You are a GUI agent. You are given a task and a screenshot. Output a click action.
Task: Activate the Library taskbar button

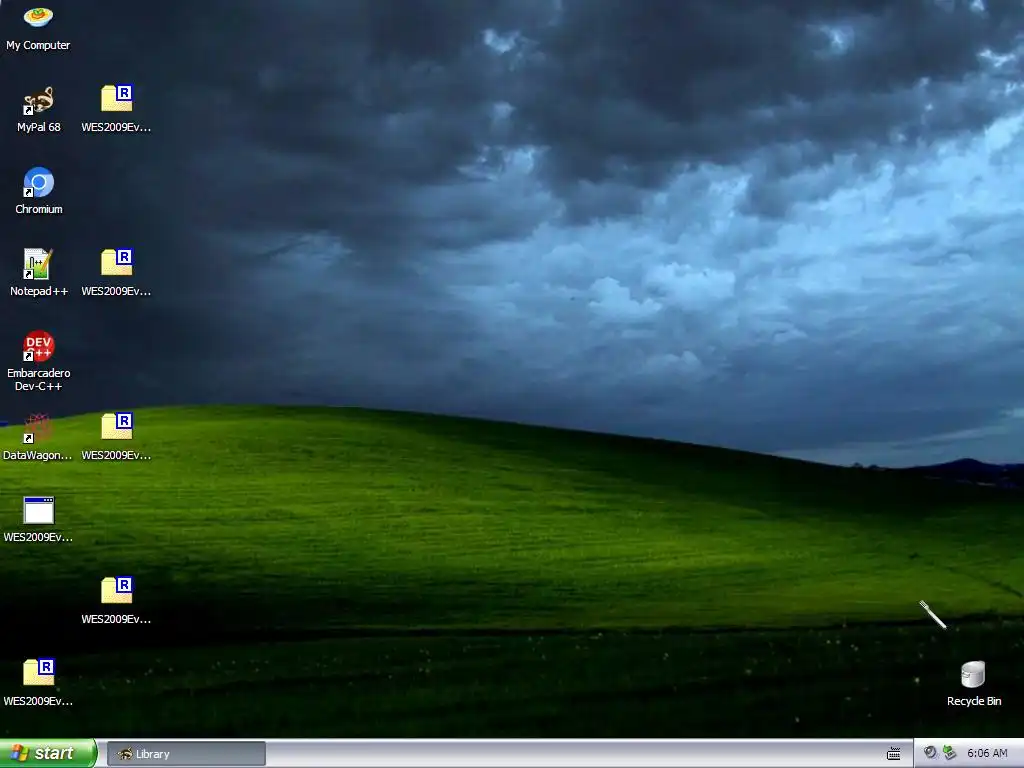point(186,754)
